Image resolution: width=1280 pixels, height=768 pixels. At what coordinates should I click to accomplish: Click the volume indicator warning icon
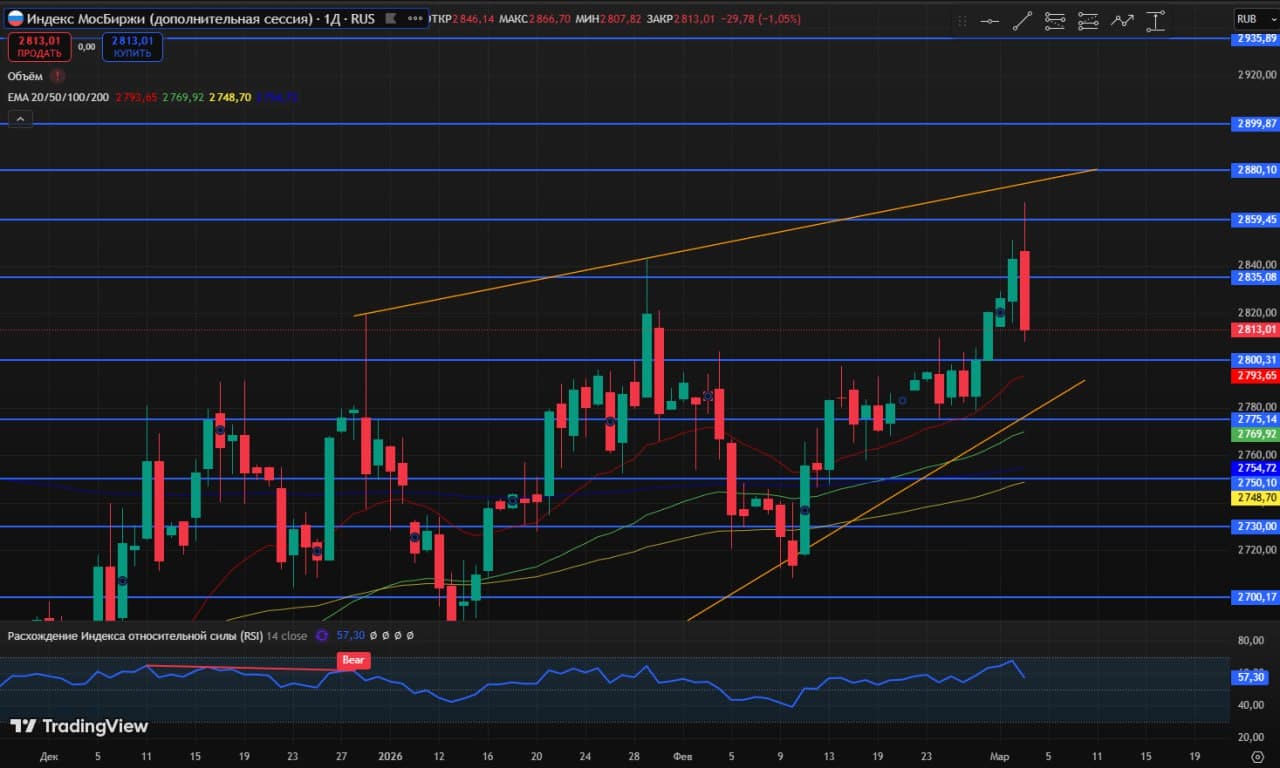click(58, 76)
